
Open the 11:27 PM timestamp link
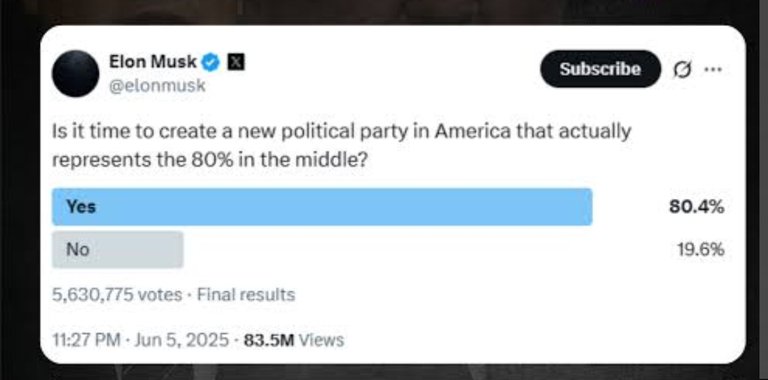(x=86, y=340)
